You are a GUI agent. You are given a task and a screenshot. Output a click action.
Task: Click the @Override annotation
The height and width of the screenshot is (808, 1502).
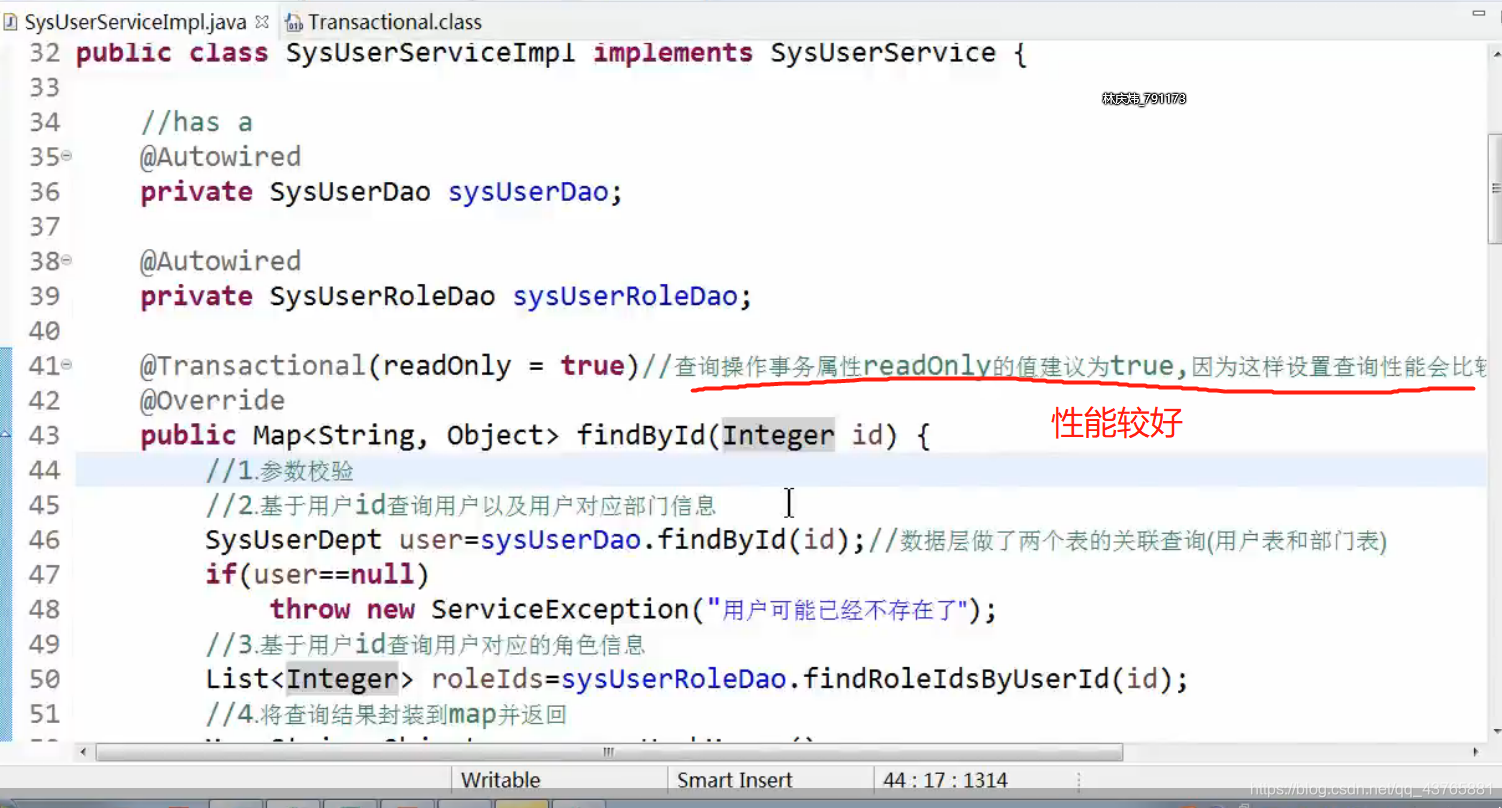[213, 400]
